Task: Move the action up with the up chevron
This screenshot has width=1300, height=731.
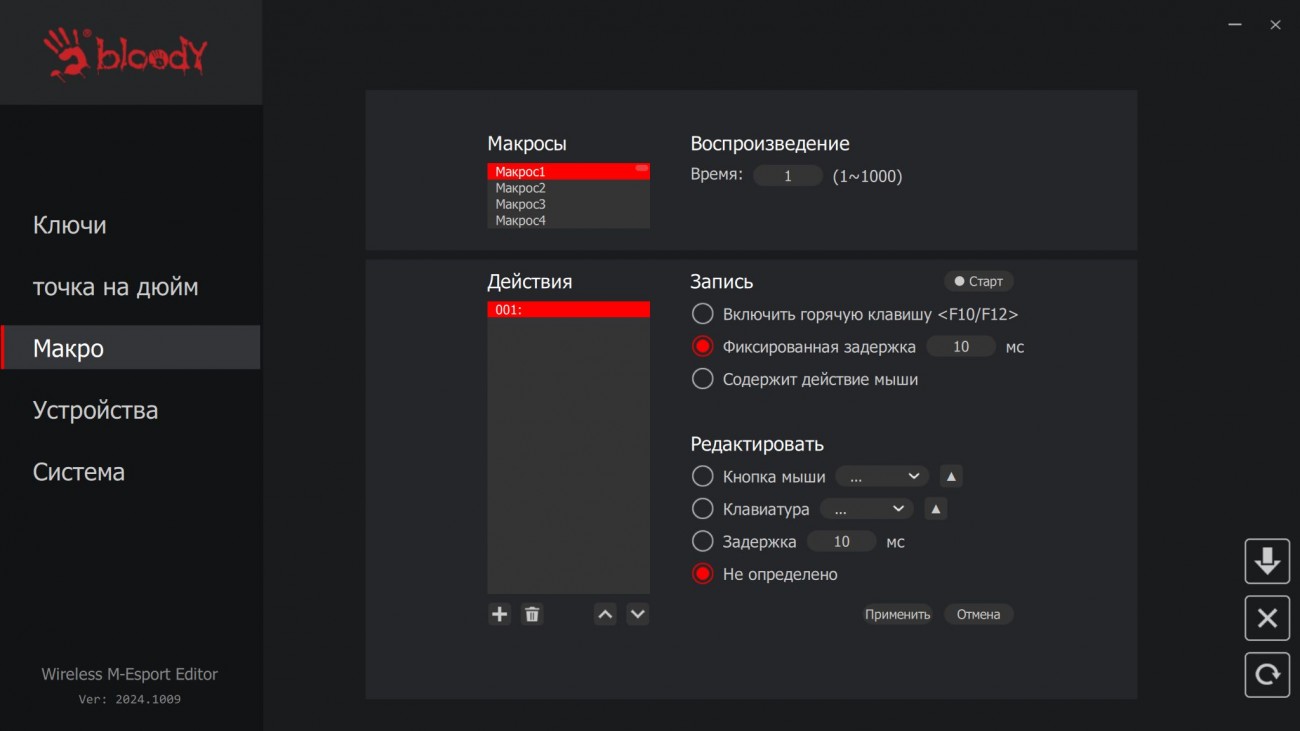Action: coord(605,614)
